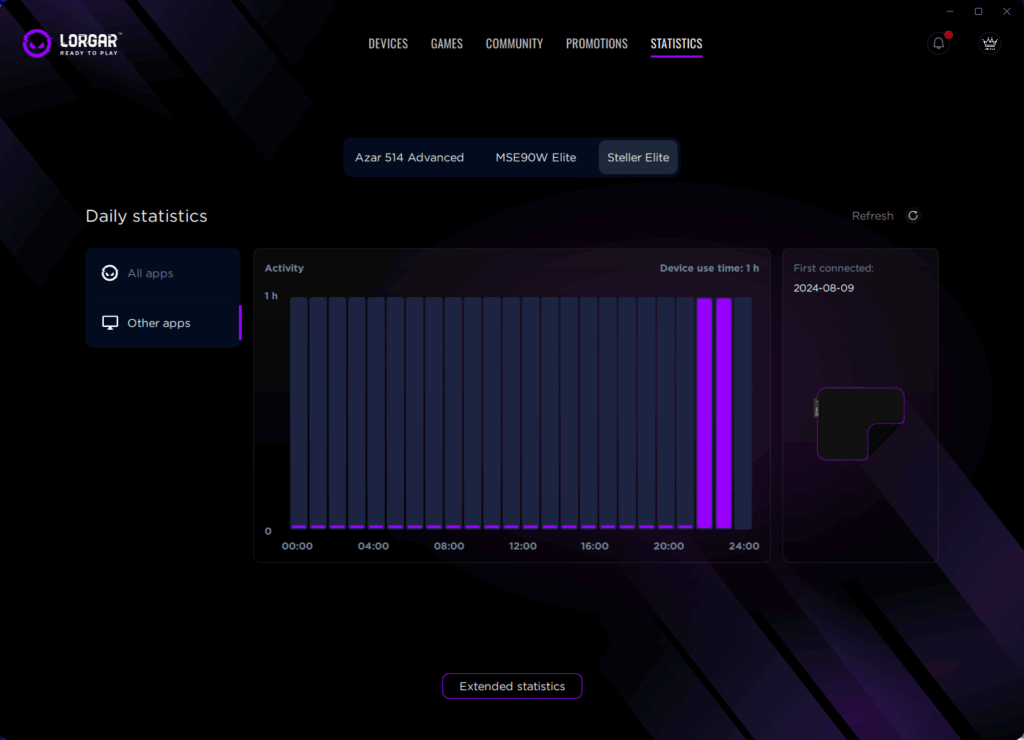
Task: Open the notifications bell
Action: pos(938,43)
